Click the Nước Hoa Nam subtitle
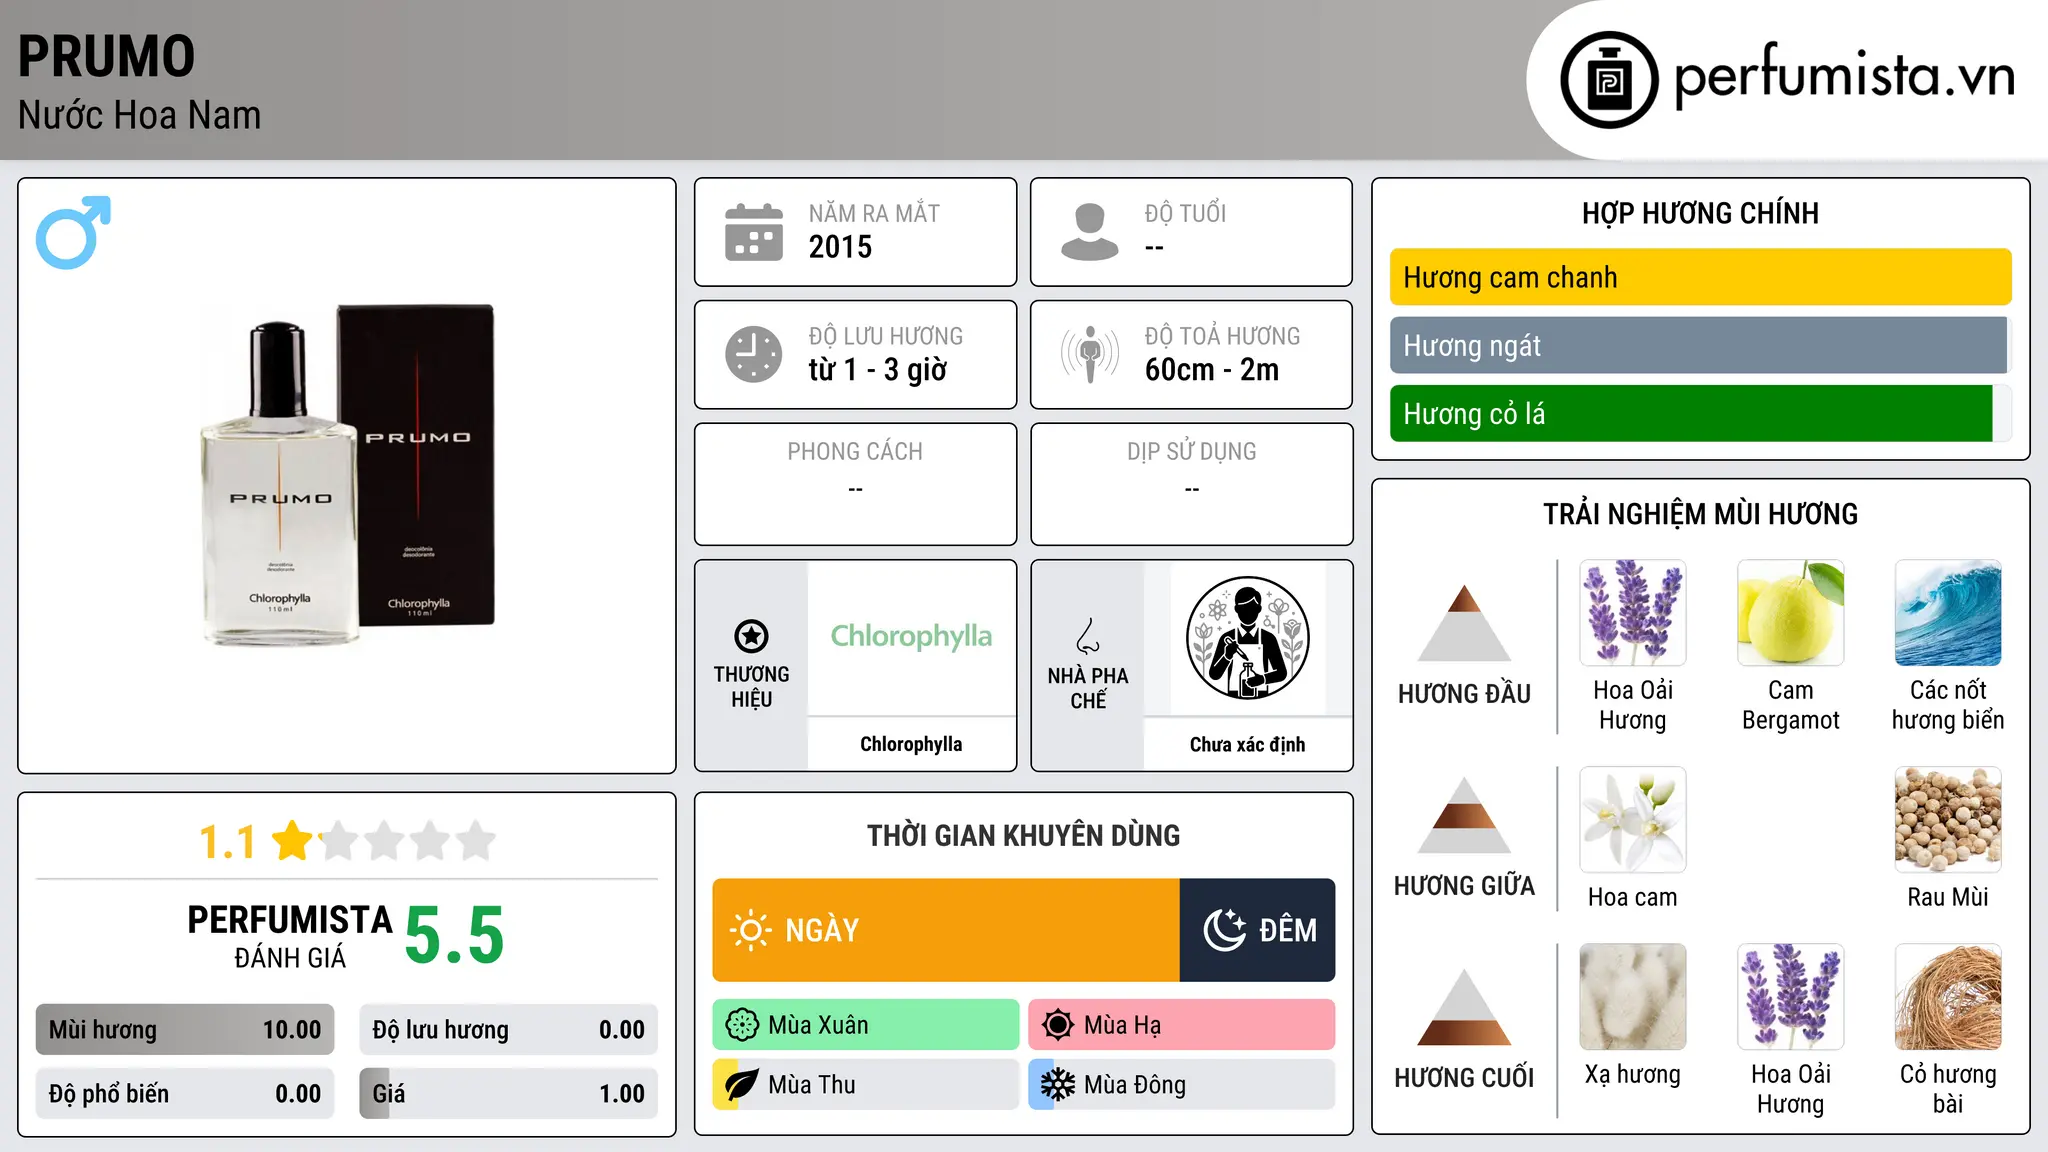The height and width of the screenshot is (1152, 2048). 139,115
